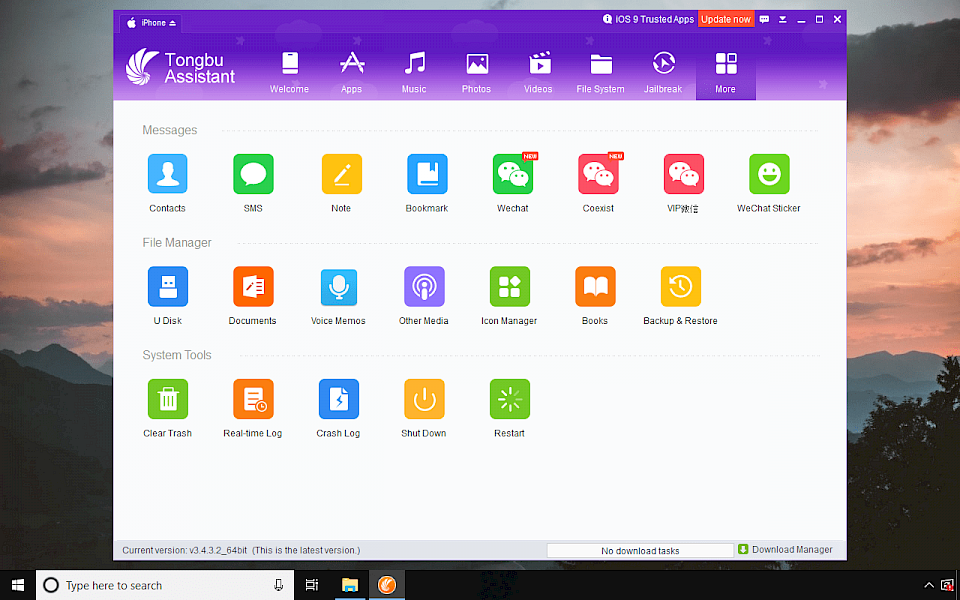Image resolution: width=960 pixels, height=600 pixels.
Task: Open Windows Task View
Action: click(x=312, y=585)
